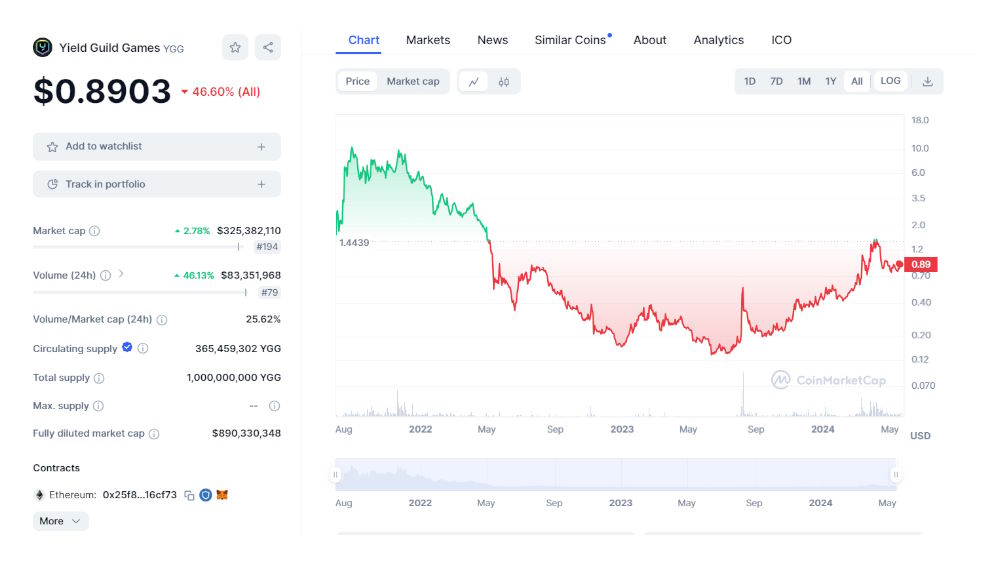Click Add to watchlist button
Viewport: 1000px width, 562px height.
coord(157,147)
